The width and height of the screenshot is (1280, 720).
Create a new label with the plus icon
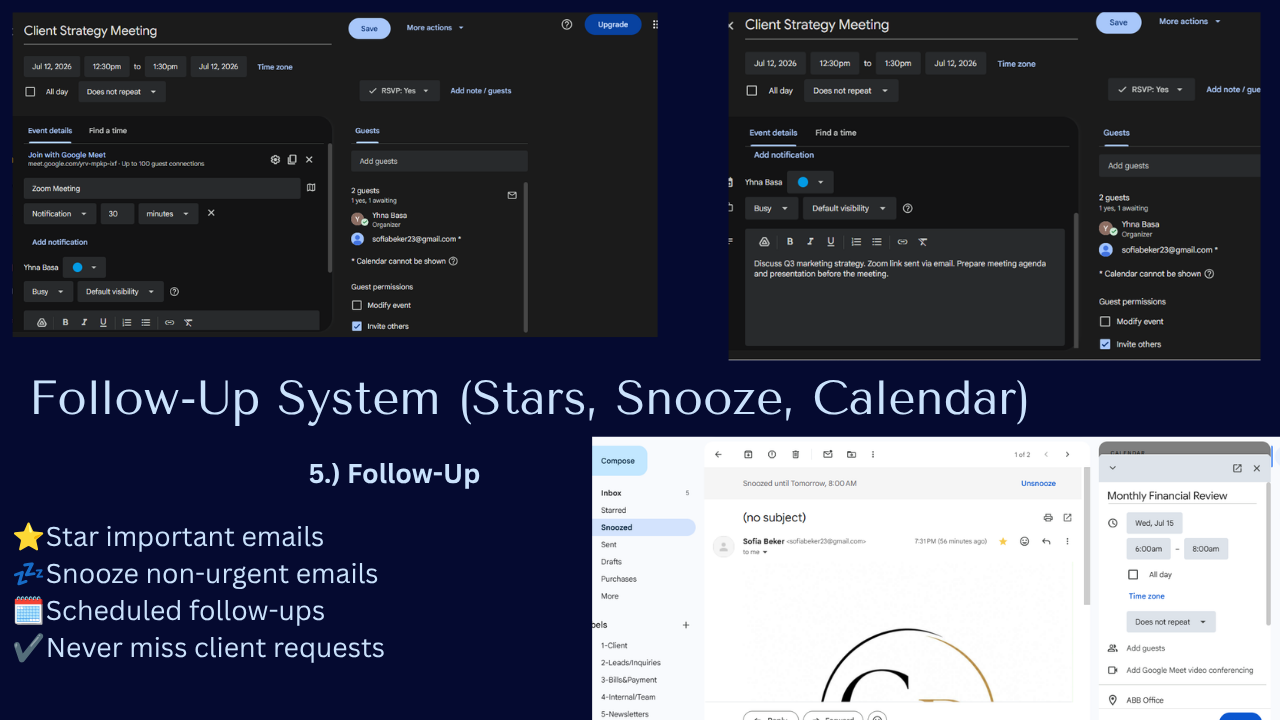pyautogui.click(x=686, y=625)
